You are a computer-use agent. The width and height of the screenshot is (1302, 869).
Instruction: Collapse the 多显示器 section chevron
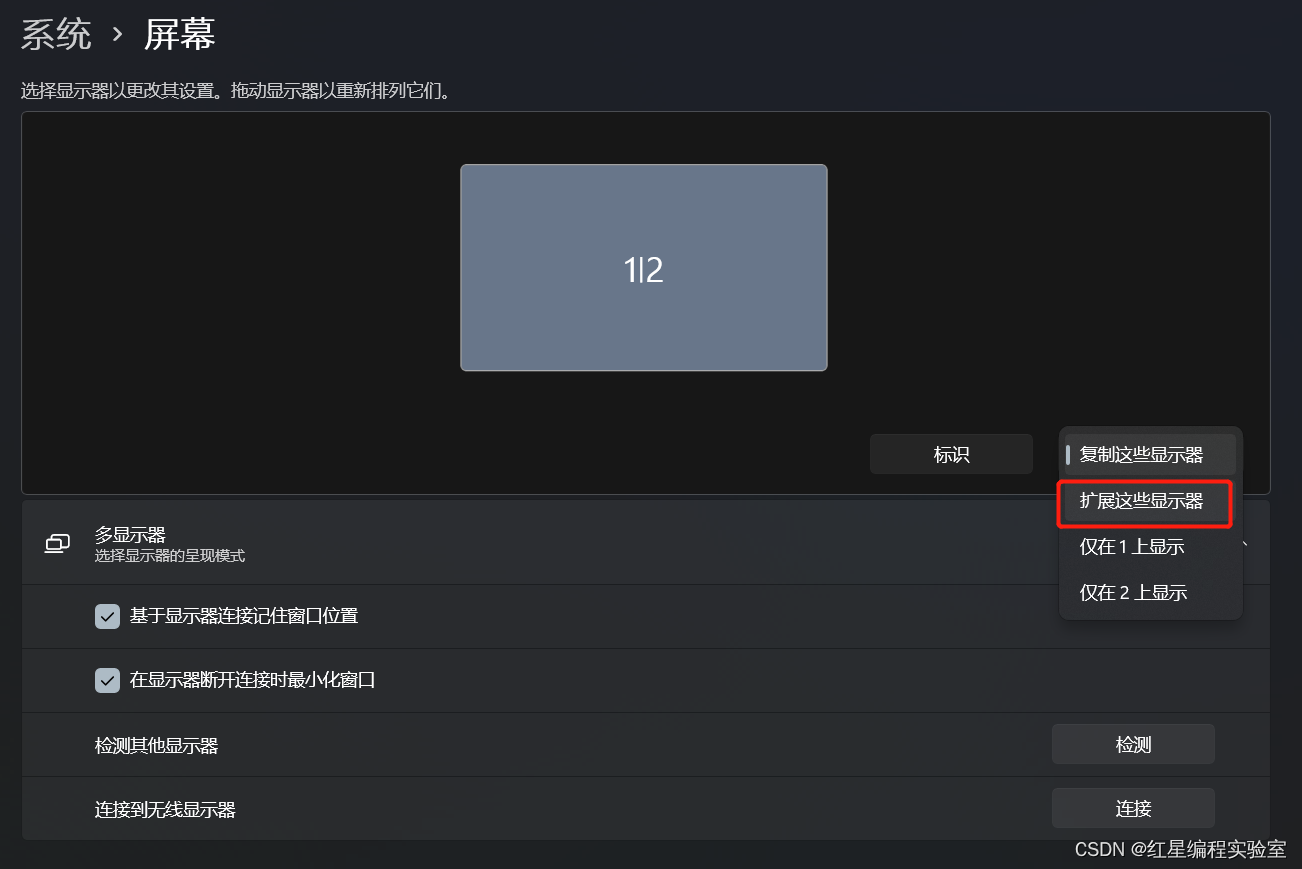[x=1245, y=544]
